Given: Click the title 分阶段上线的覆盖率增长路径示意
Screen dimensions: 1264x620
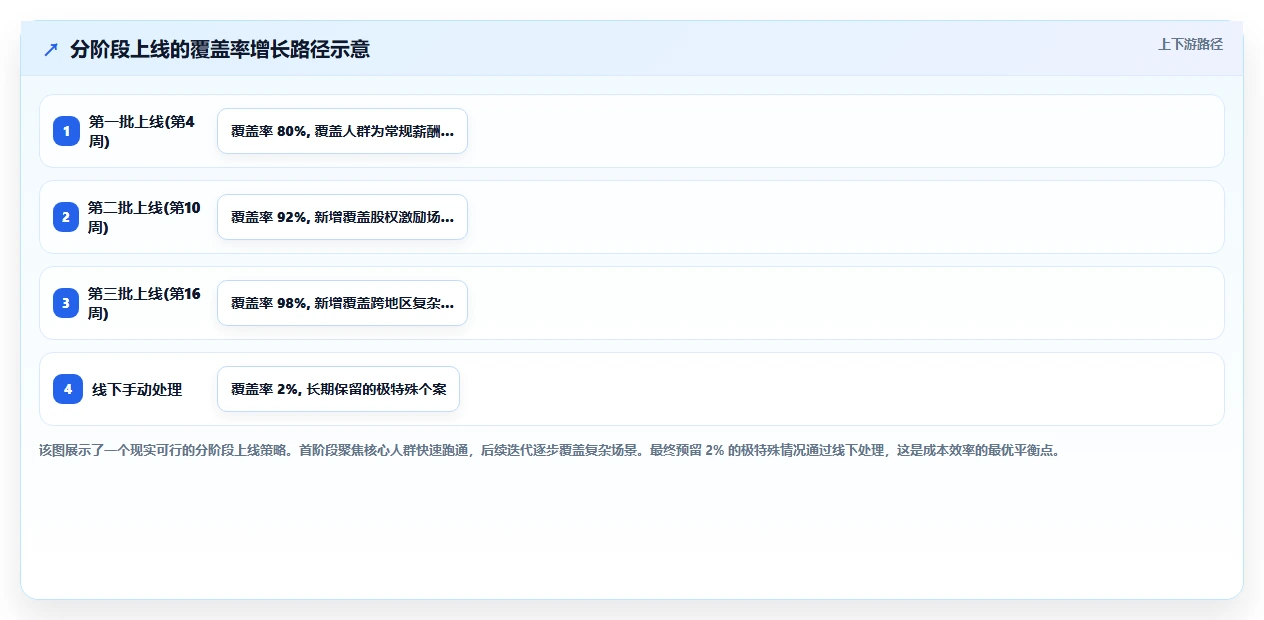Looking at the screenshot, I should coord(220,49).
